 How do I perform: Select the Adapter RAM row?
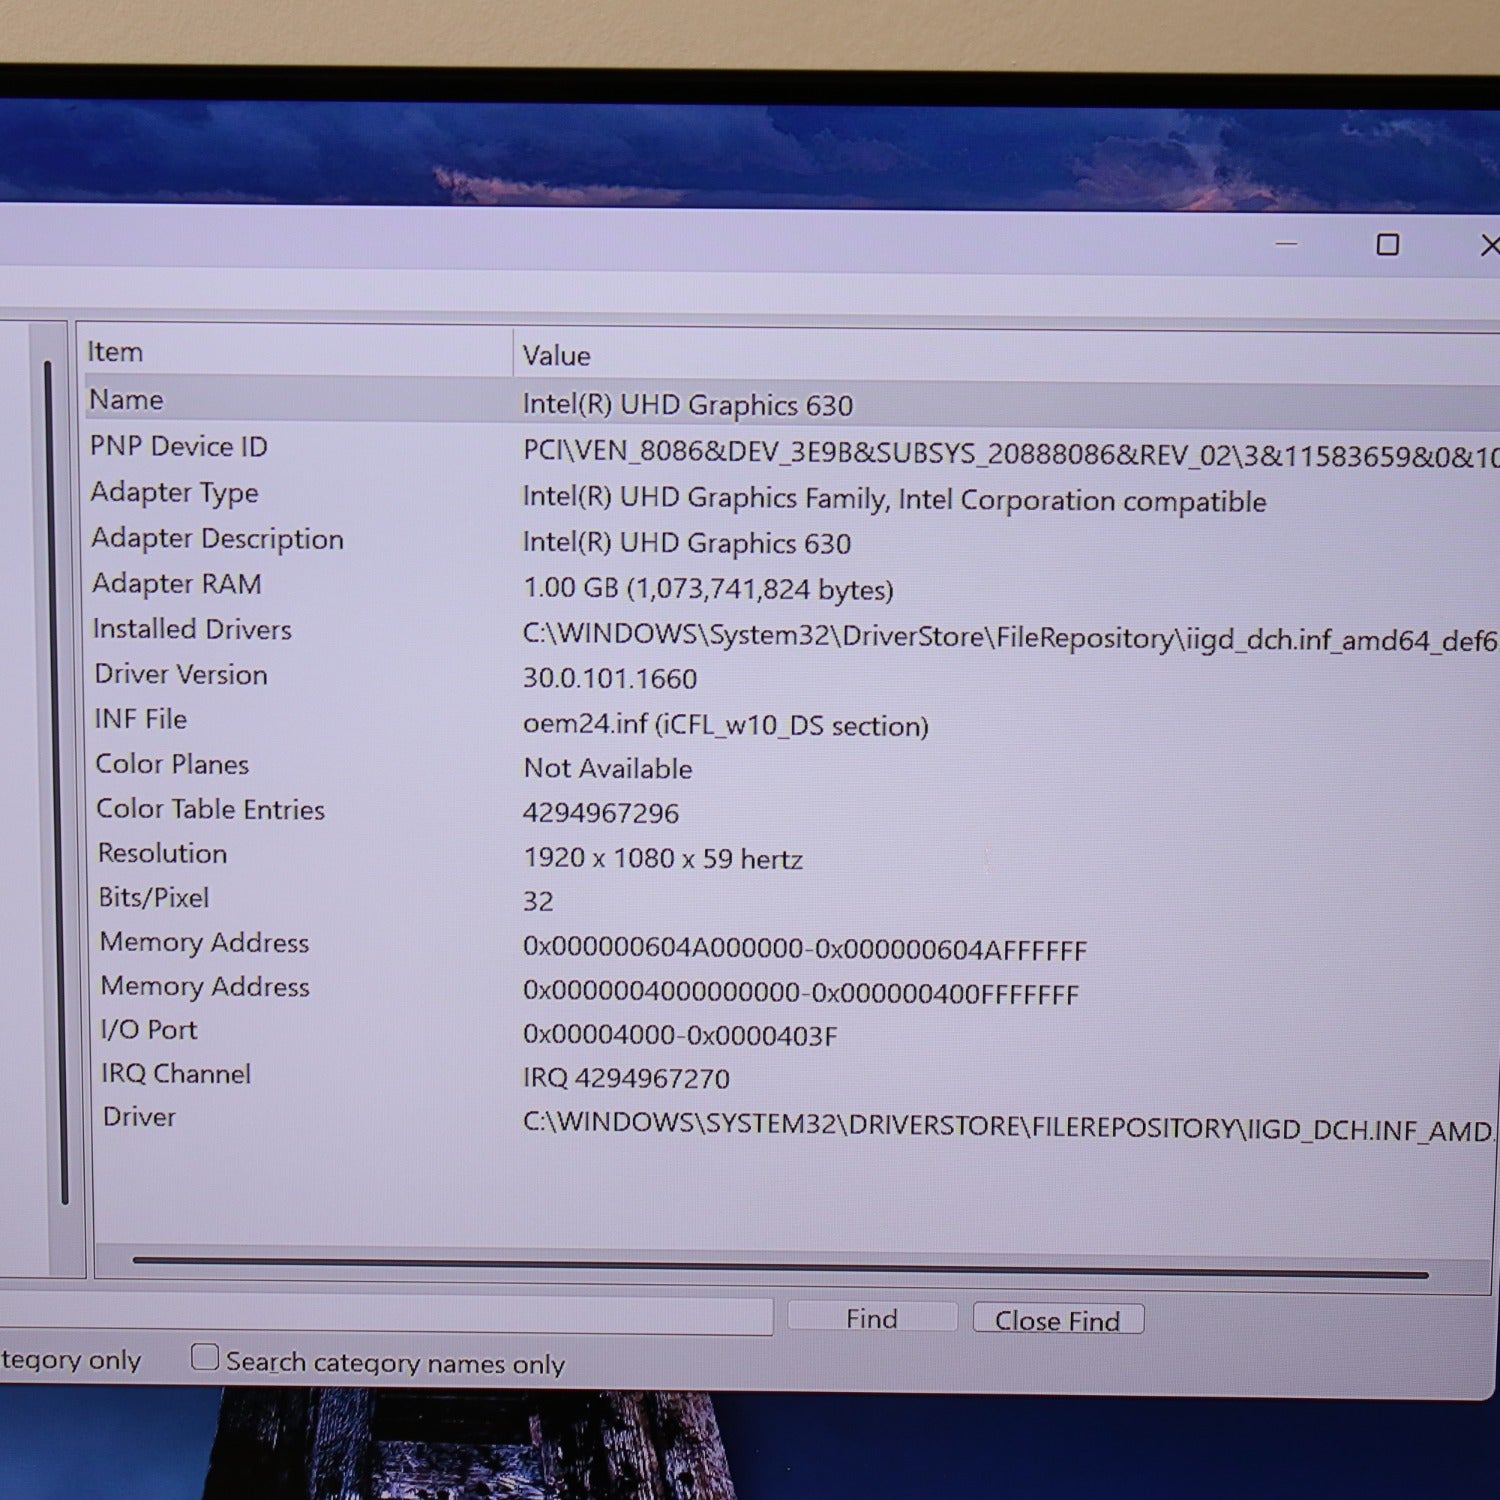(177, 584)
